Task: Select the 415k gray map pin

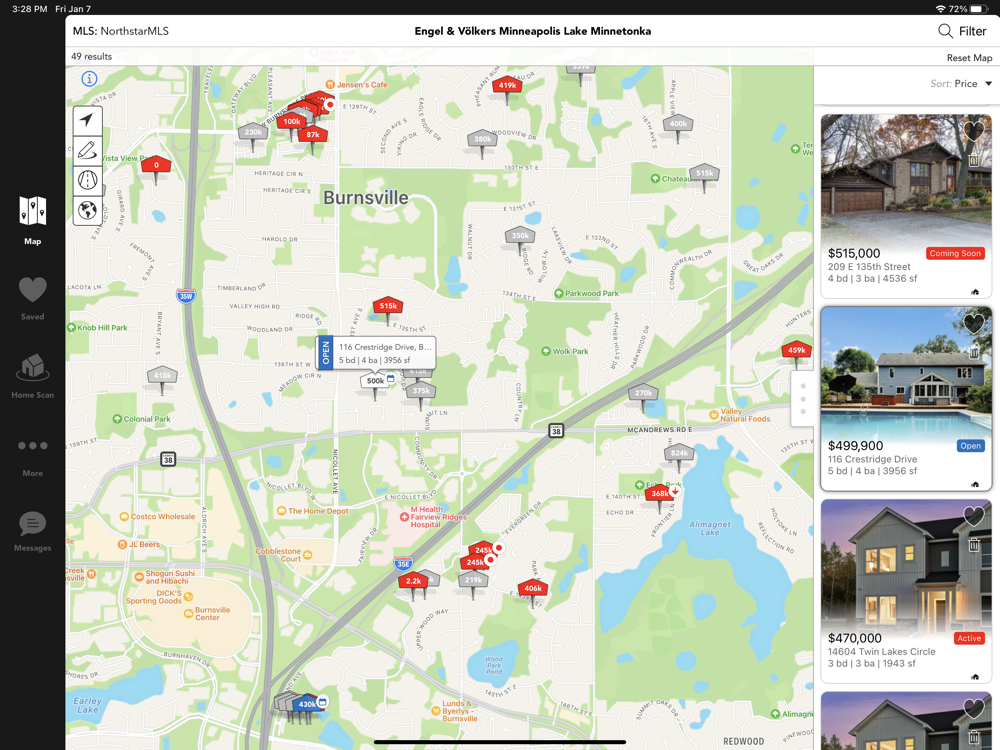Action: (163, 376)
